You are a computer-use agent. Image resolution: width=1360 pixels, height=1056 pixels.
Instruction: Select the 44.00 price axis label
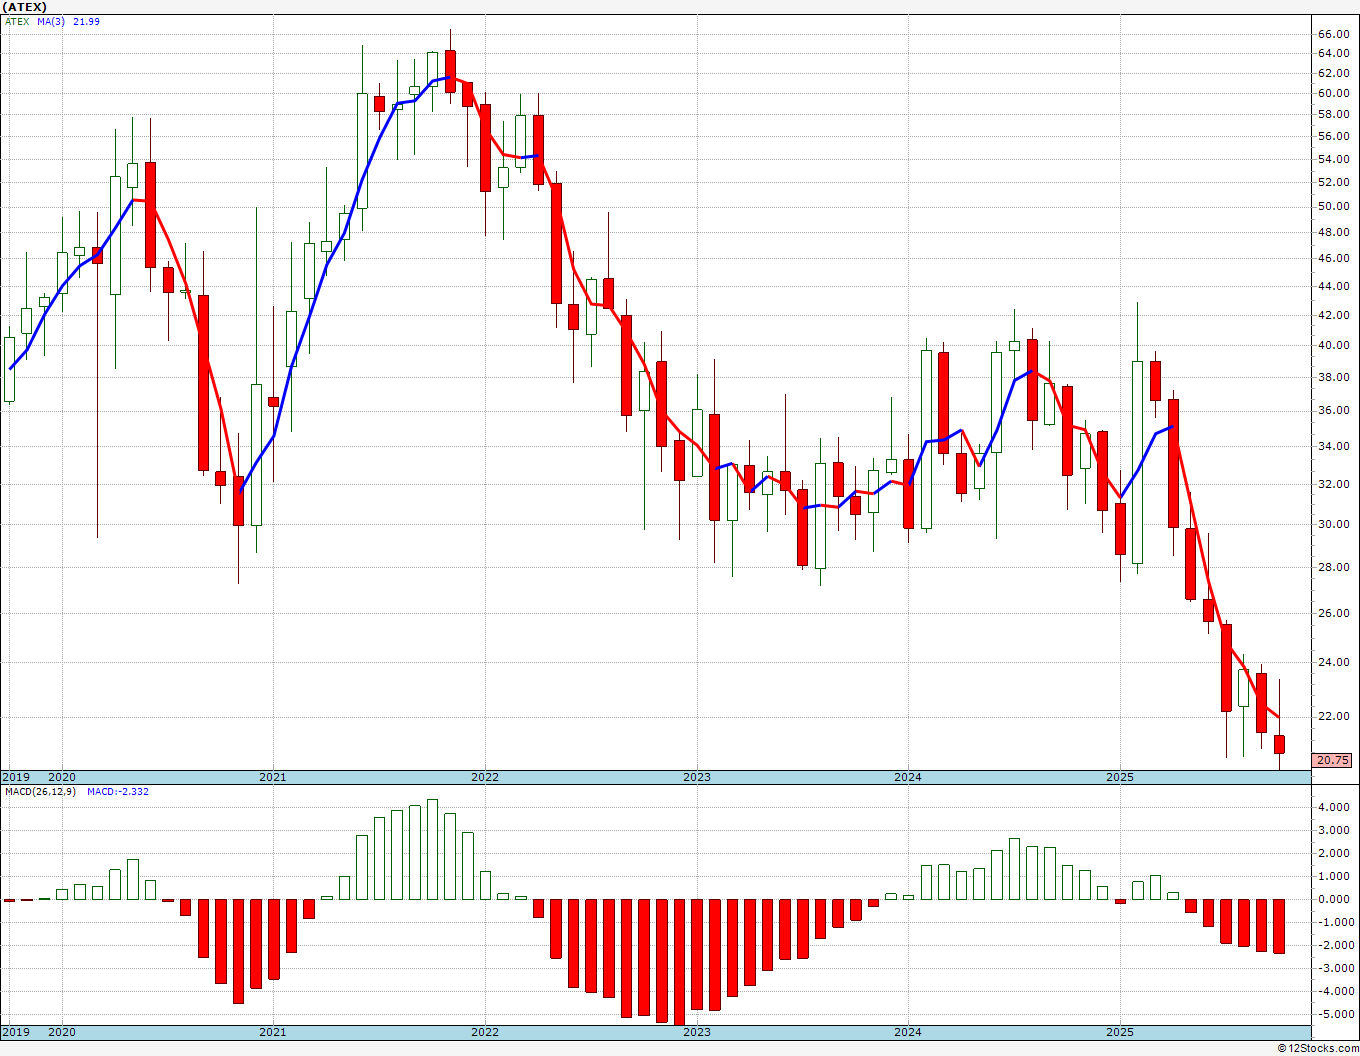coord(1333,286)
